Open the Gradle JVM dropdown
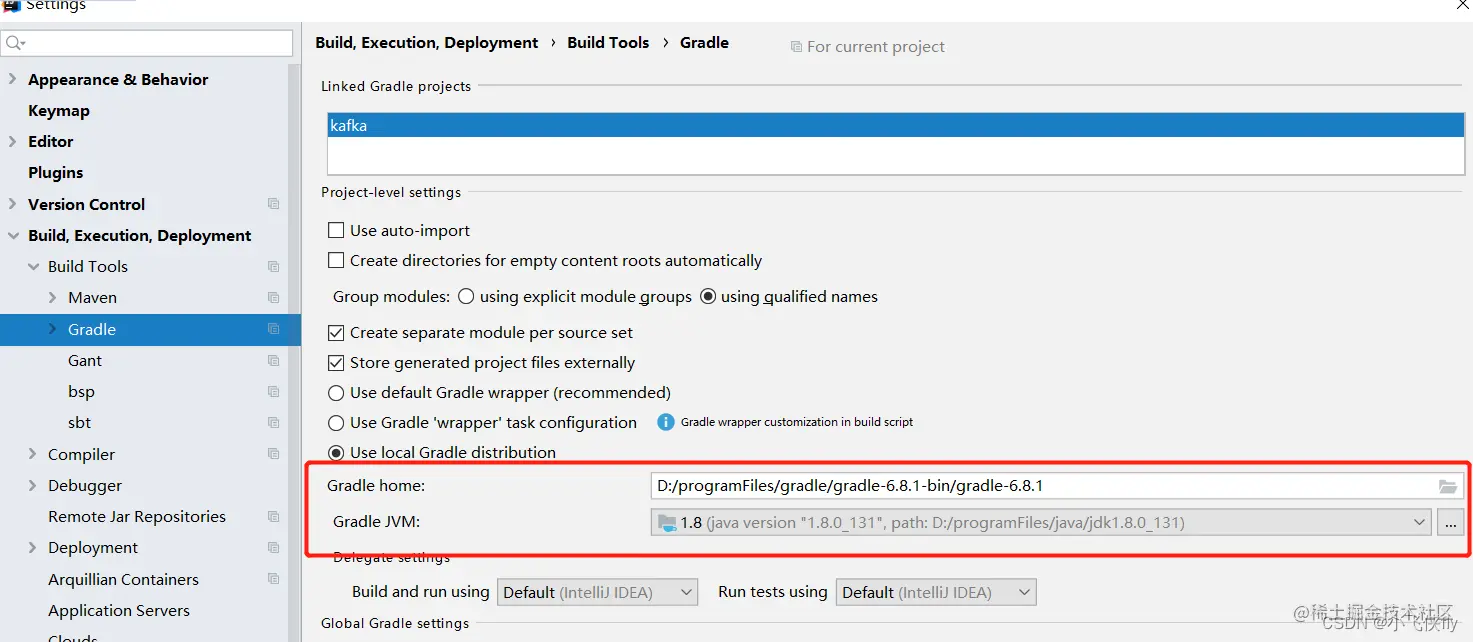Viewport: 1473px width, 642px height. point(1040,522)
